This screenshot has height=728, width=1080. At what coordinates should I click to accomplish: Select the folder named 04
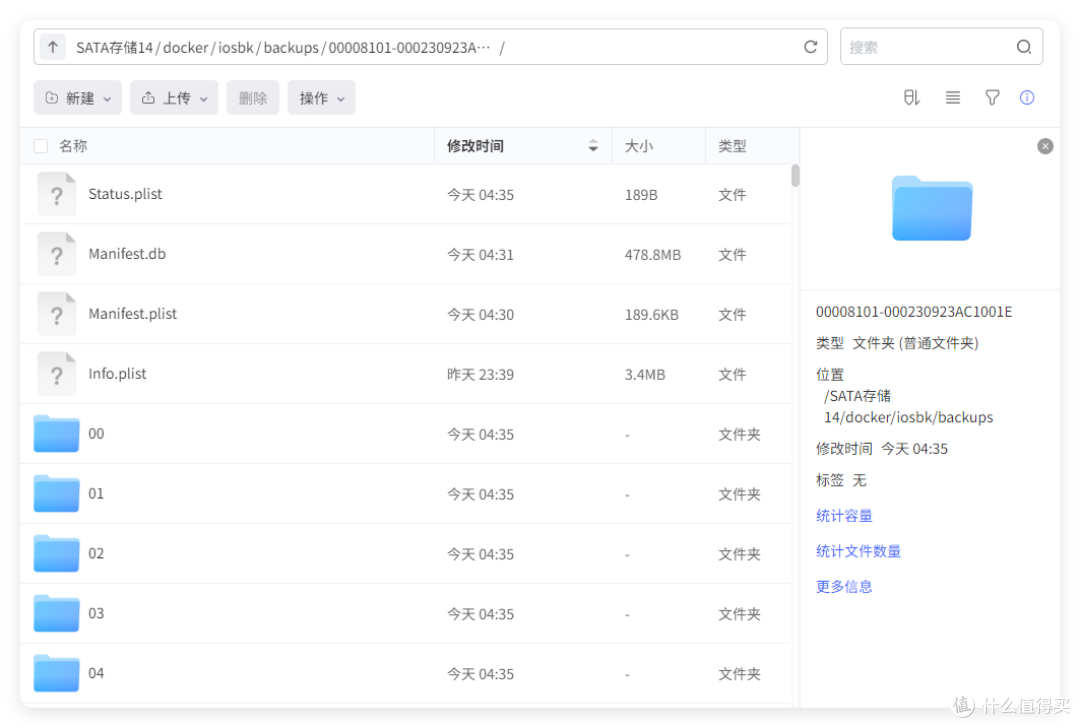click(96, 673)
